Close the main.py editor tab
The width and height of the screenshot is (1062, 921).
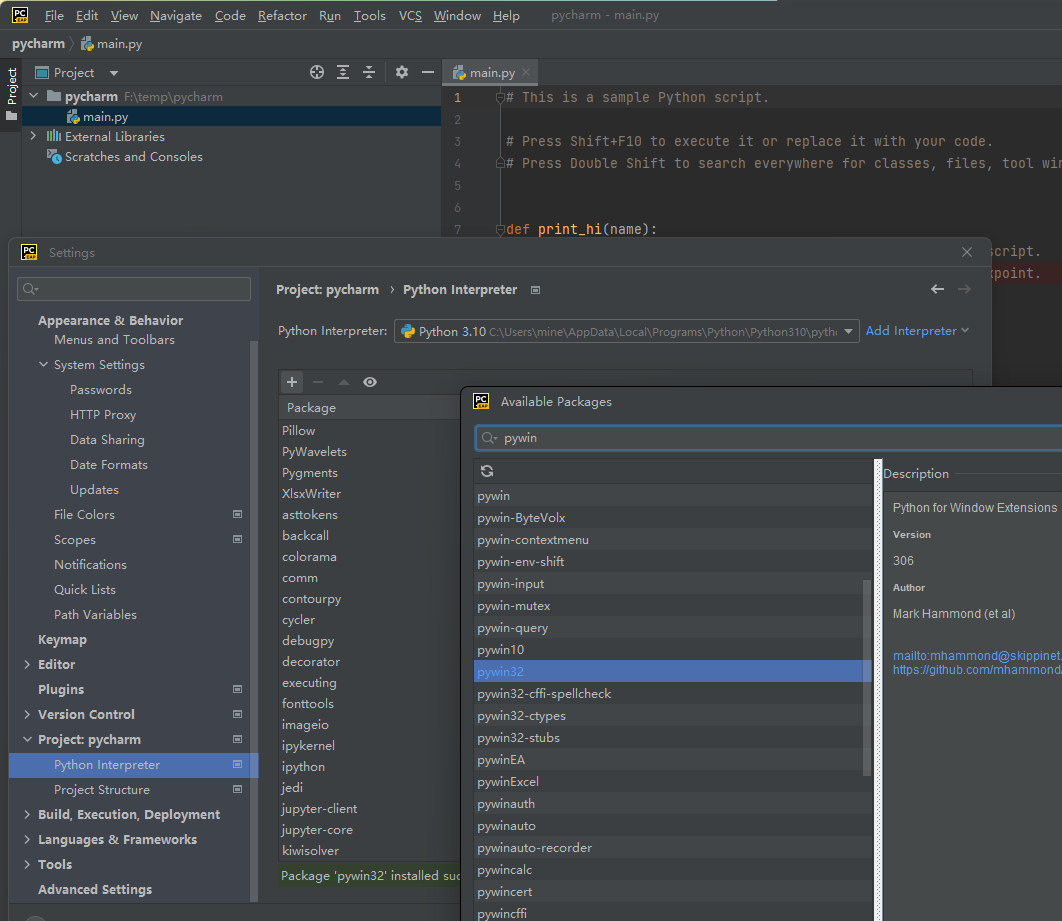(526, 72)
